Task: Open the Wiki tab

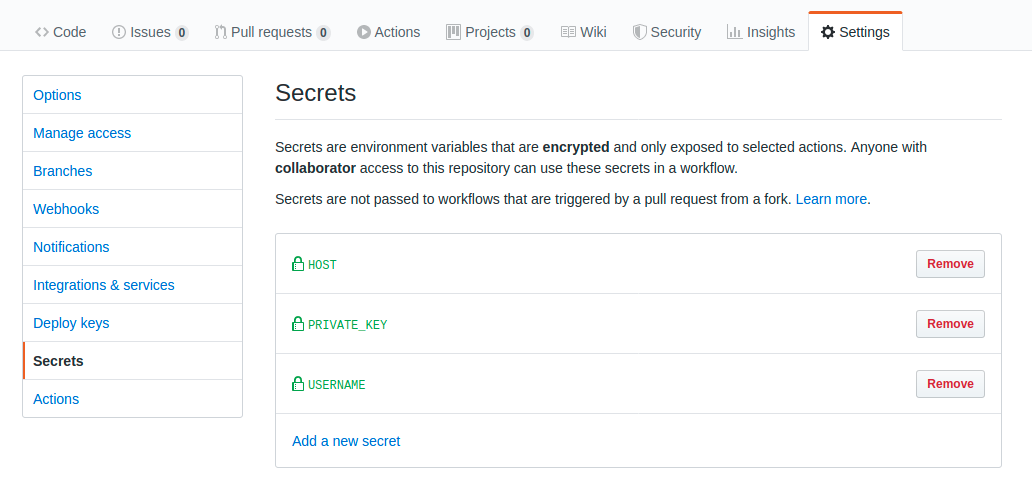Action: pyautogui.click(x=584, y=32)
